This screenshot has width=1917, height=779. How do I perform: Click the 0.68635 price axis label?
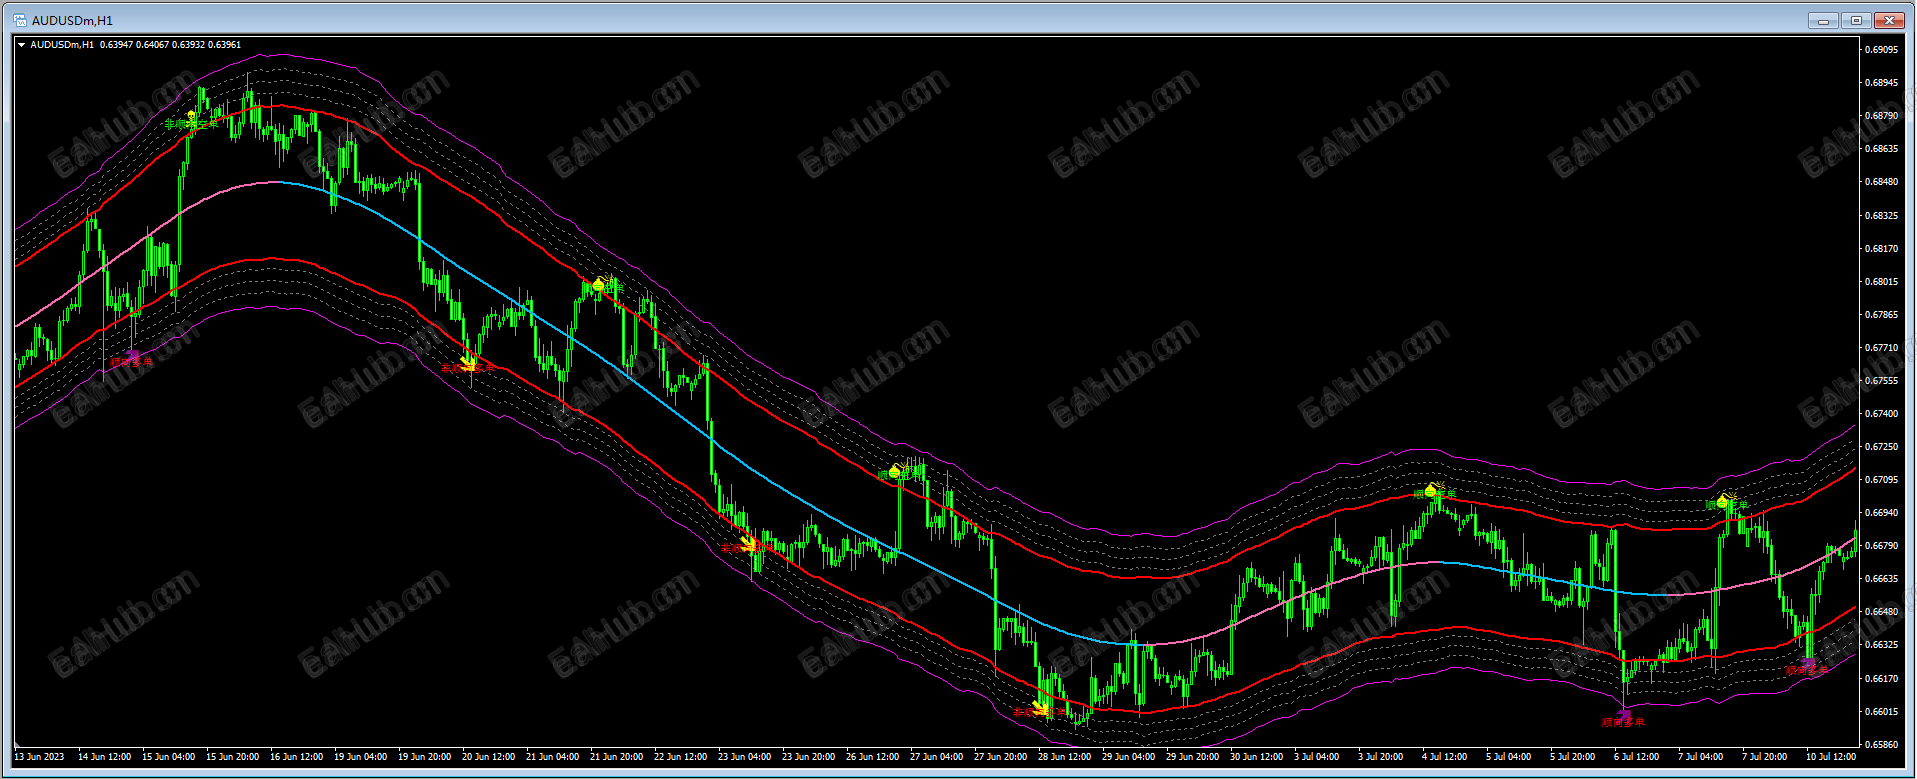coord(1881,149)
